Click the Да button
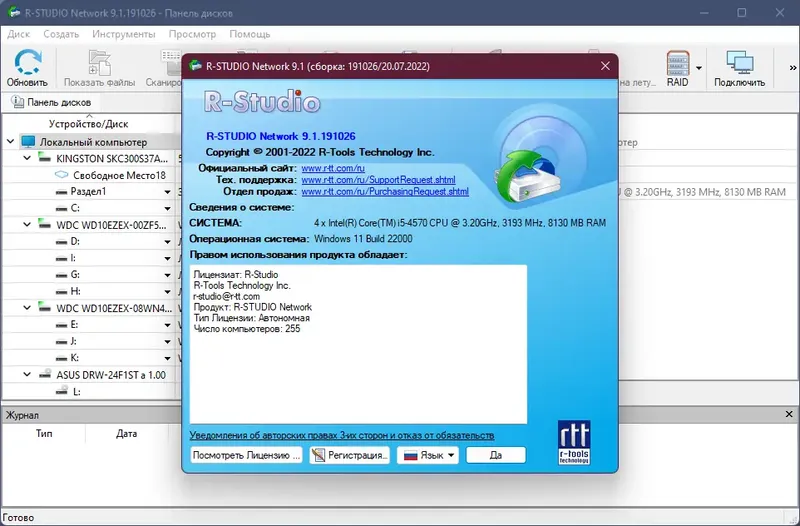The height and width of the screenshot is (526, 800). 496,455
